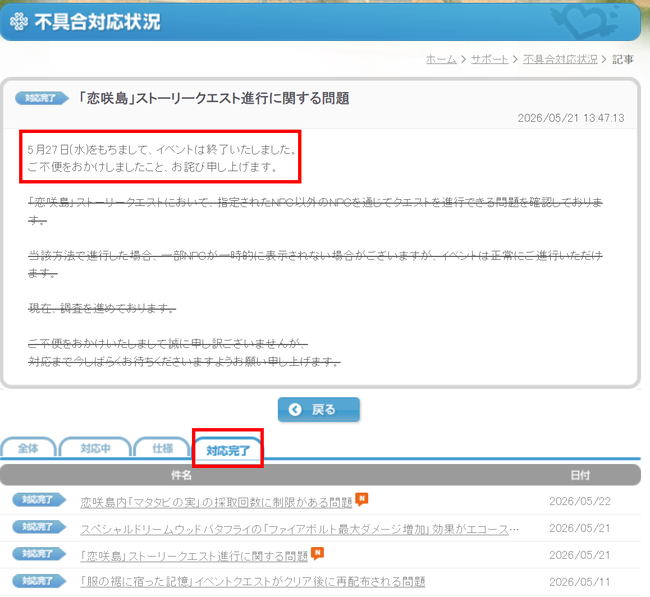Click the struck-through line 現在、調査を進めております
650x597 pixels.
[102, 308]
